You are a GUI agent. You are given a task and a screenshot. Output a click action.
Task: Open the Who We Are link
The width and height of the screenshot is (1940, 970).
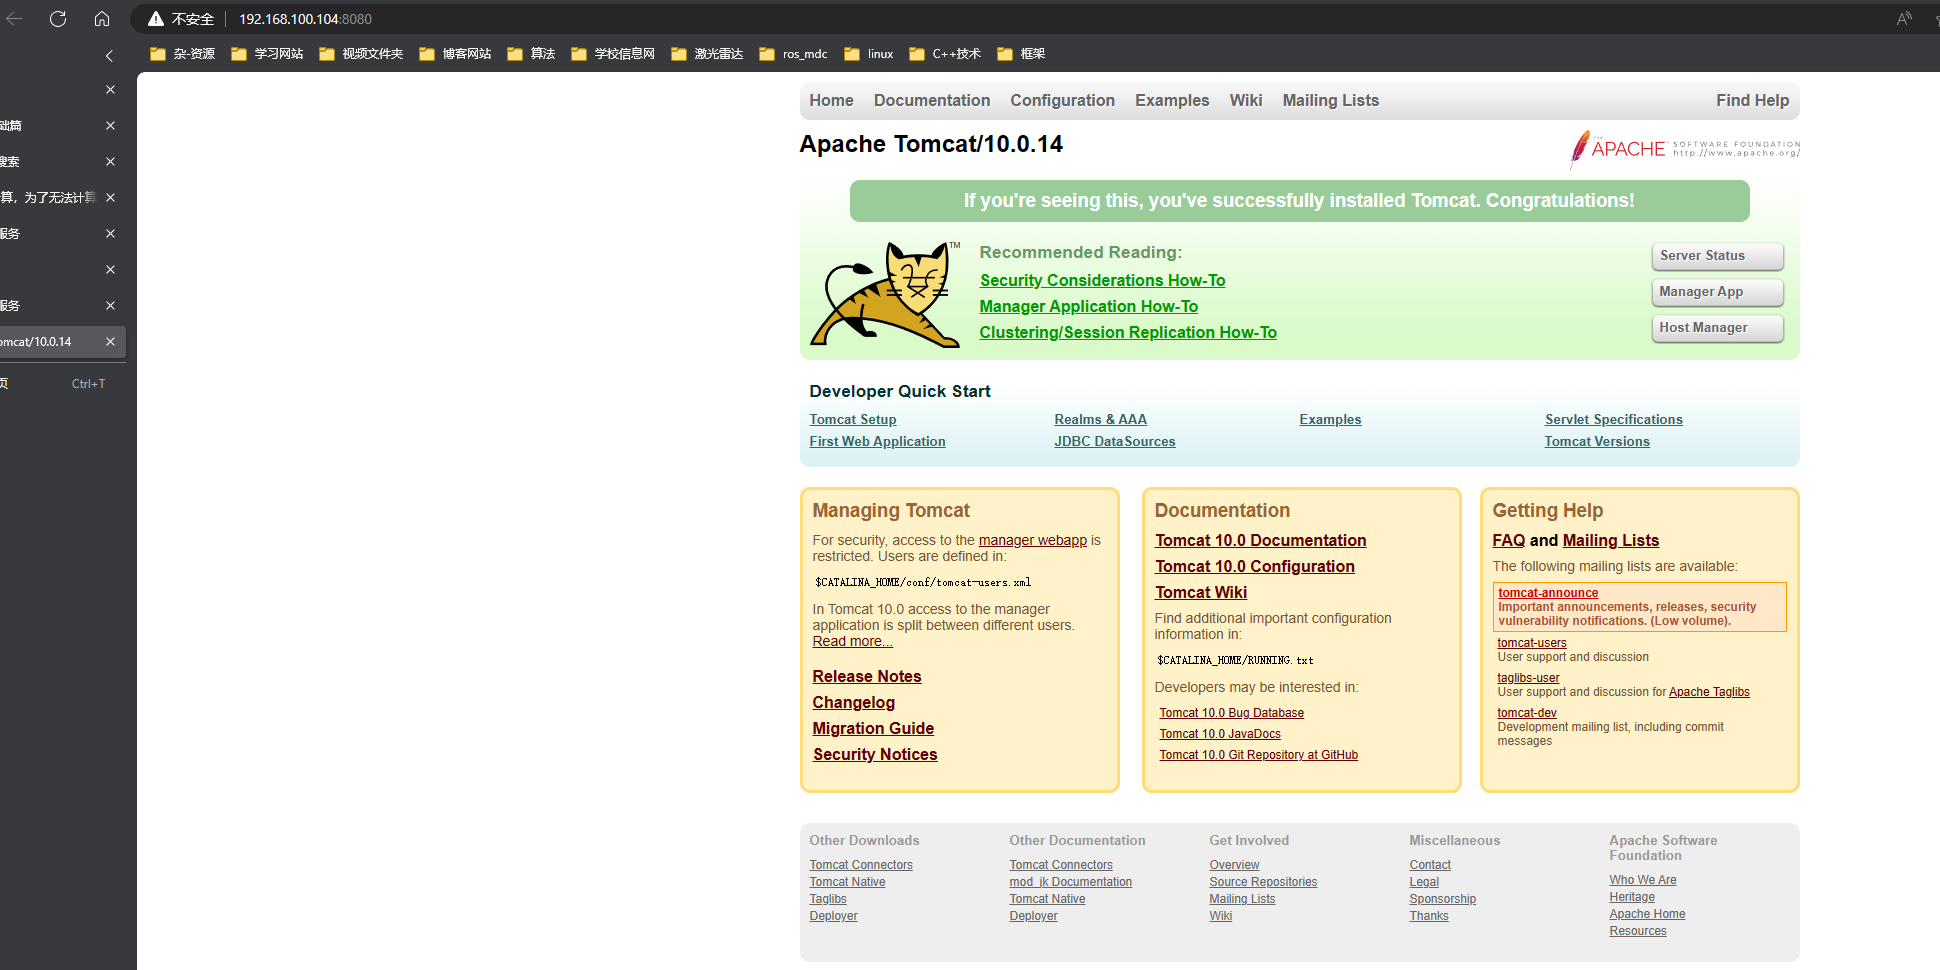coord(1642,880)
